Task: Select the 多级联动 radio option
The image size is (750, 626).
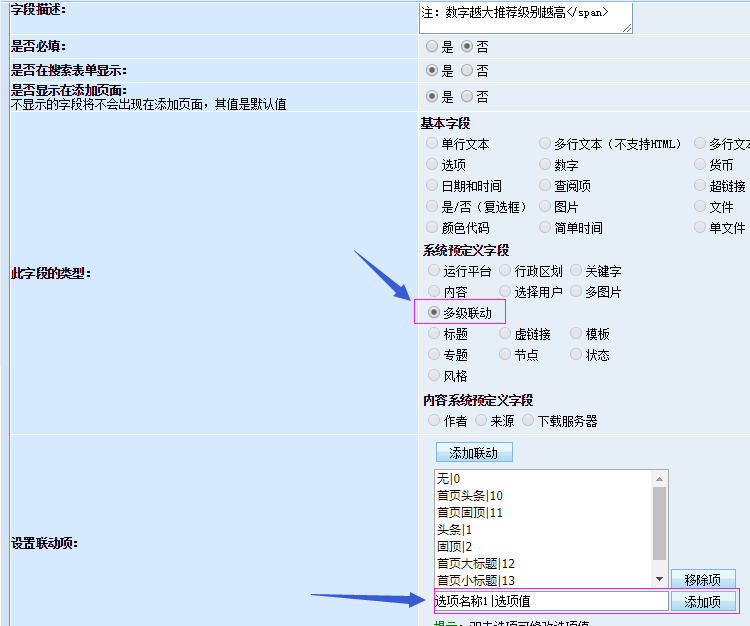Action: pyautogui.click(x=434, y=313)
